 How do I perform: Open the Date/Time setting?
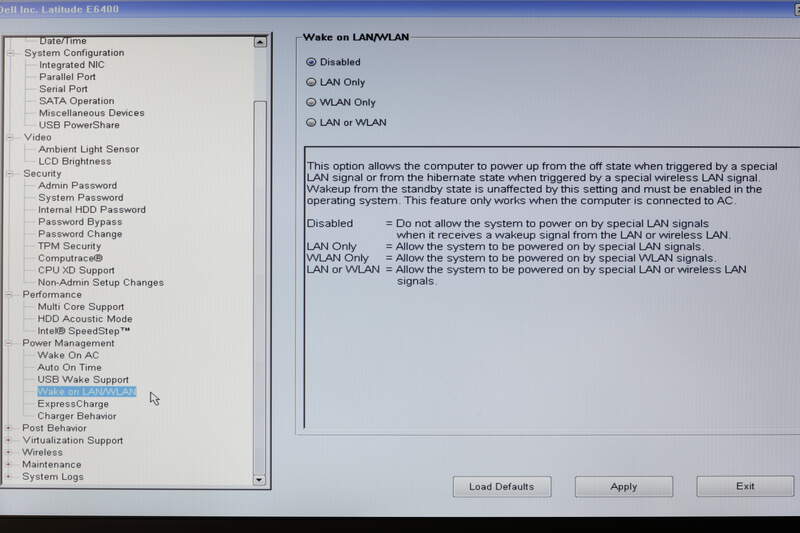[x=63, y=41]
